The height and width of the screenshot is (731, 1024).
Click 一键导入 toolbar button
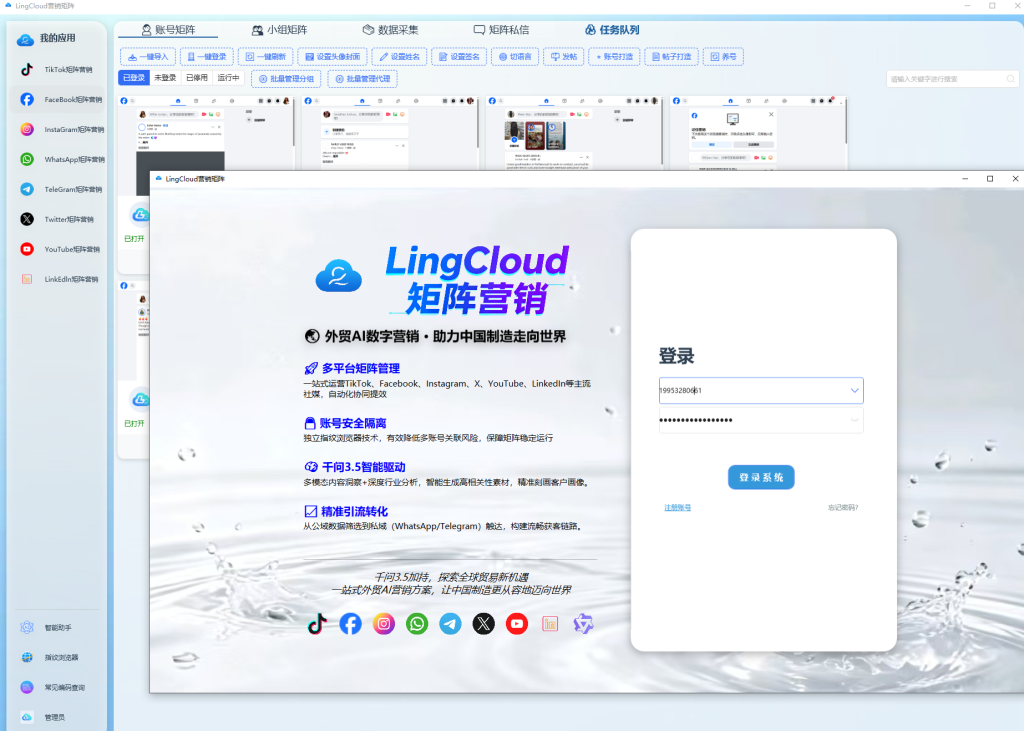(148, 57)
